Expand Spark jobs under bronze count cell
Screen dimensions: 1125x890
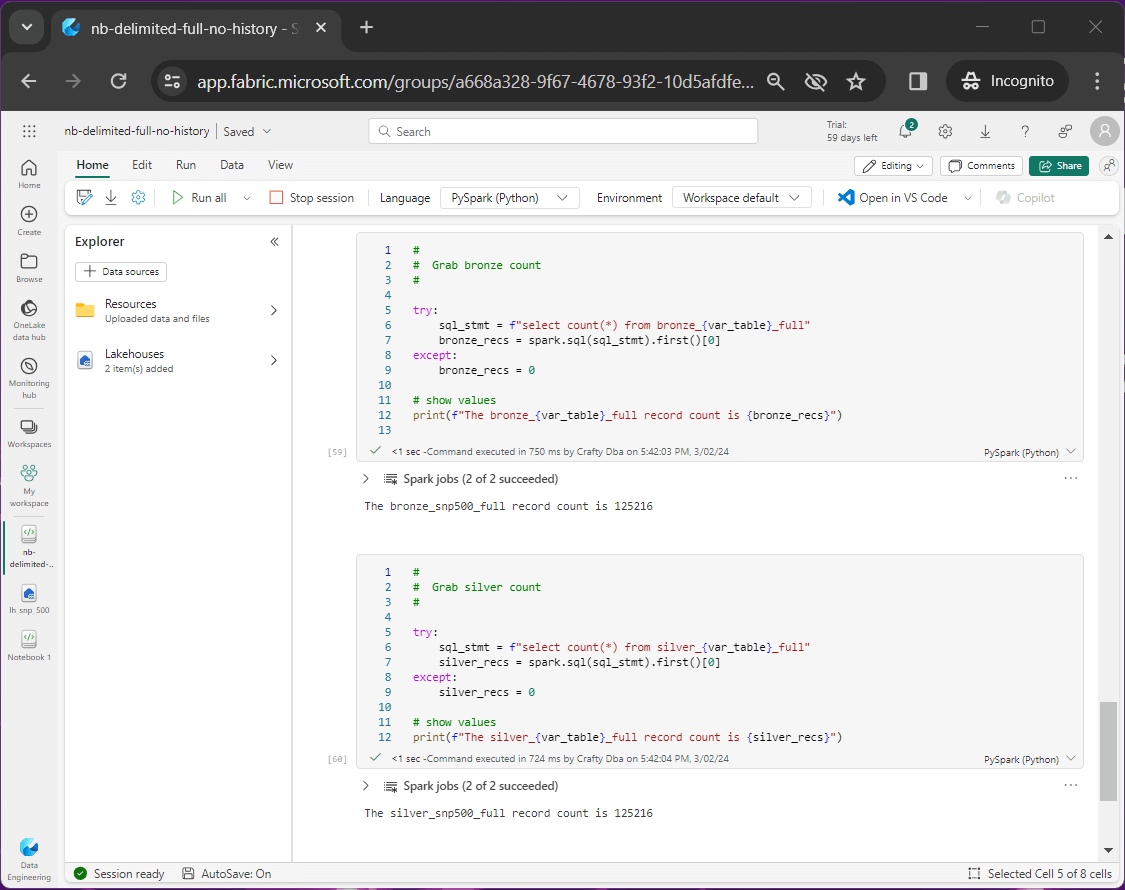click(x=366, y=479)
